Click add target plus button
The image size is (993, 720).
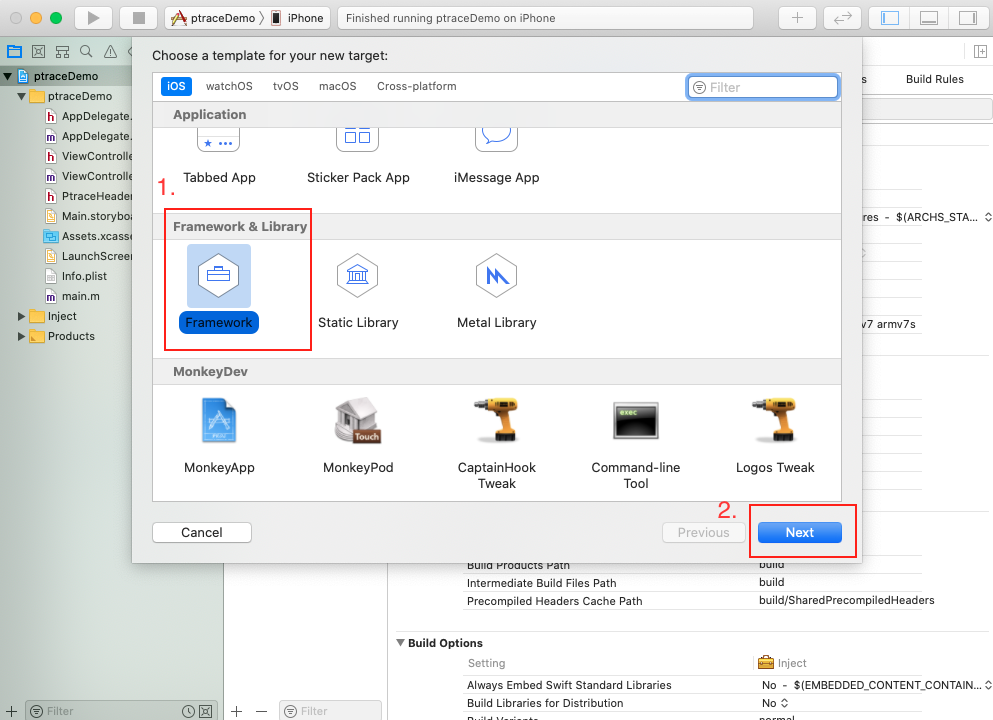pos(236,711)
